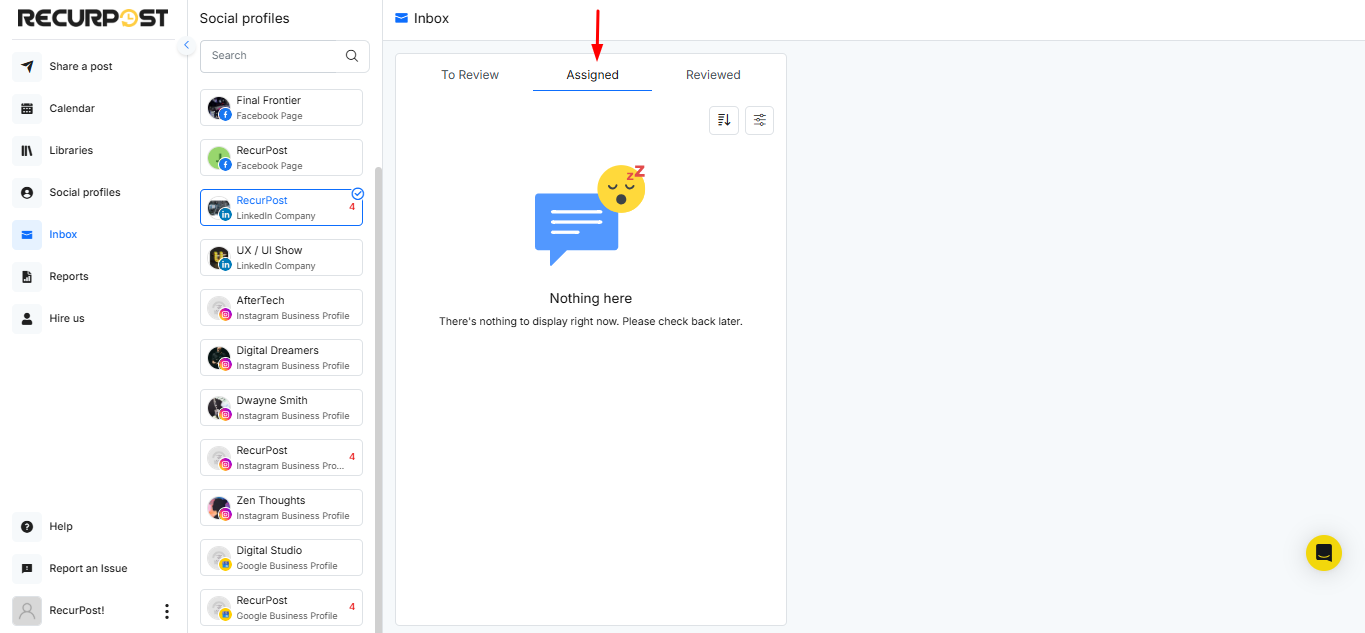Click the Calendar icon in sidebar
The height and width of the screenshot is (633, 1365).
pos(27,108)
